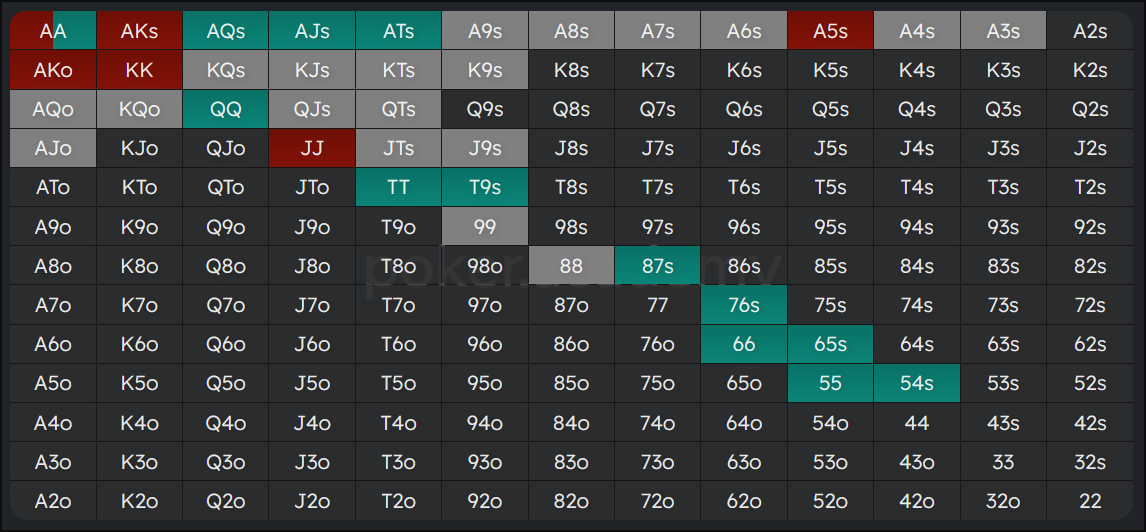Viewport: 1146px width, 532px height.
Task: Select the 72o hand cell
Action: coord(657,501)
